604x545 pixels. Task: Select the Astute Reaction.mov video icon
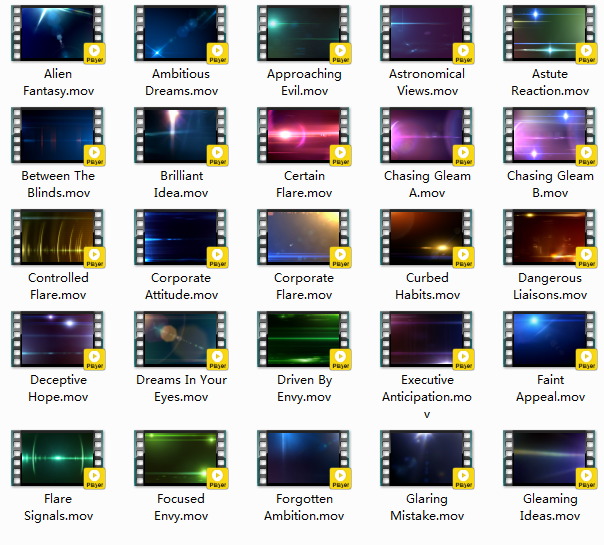tap(550, 33)
